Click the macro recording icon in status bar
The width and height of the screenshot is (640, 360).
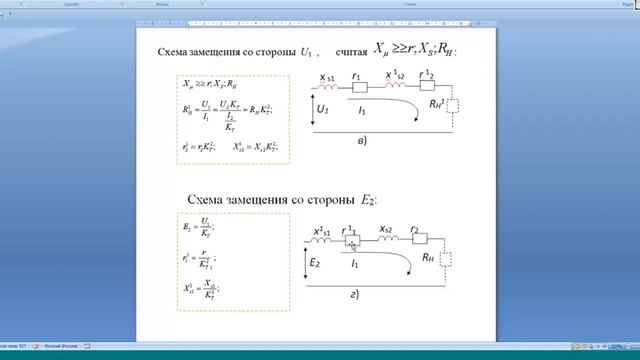pos(87,346)
